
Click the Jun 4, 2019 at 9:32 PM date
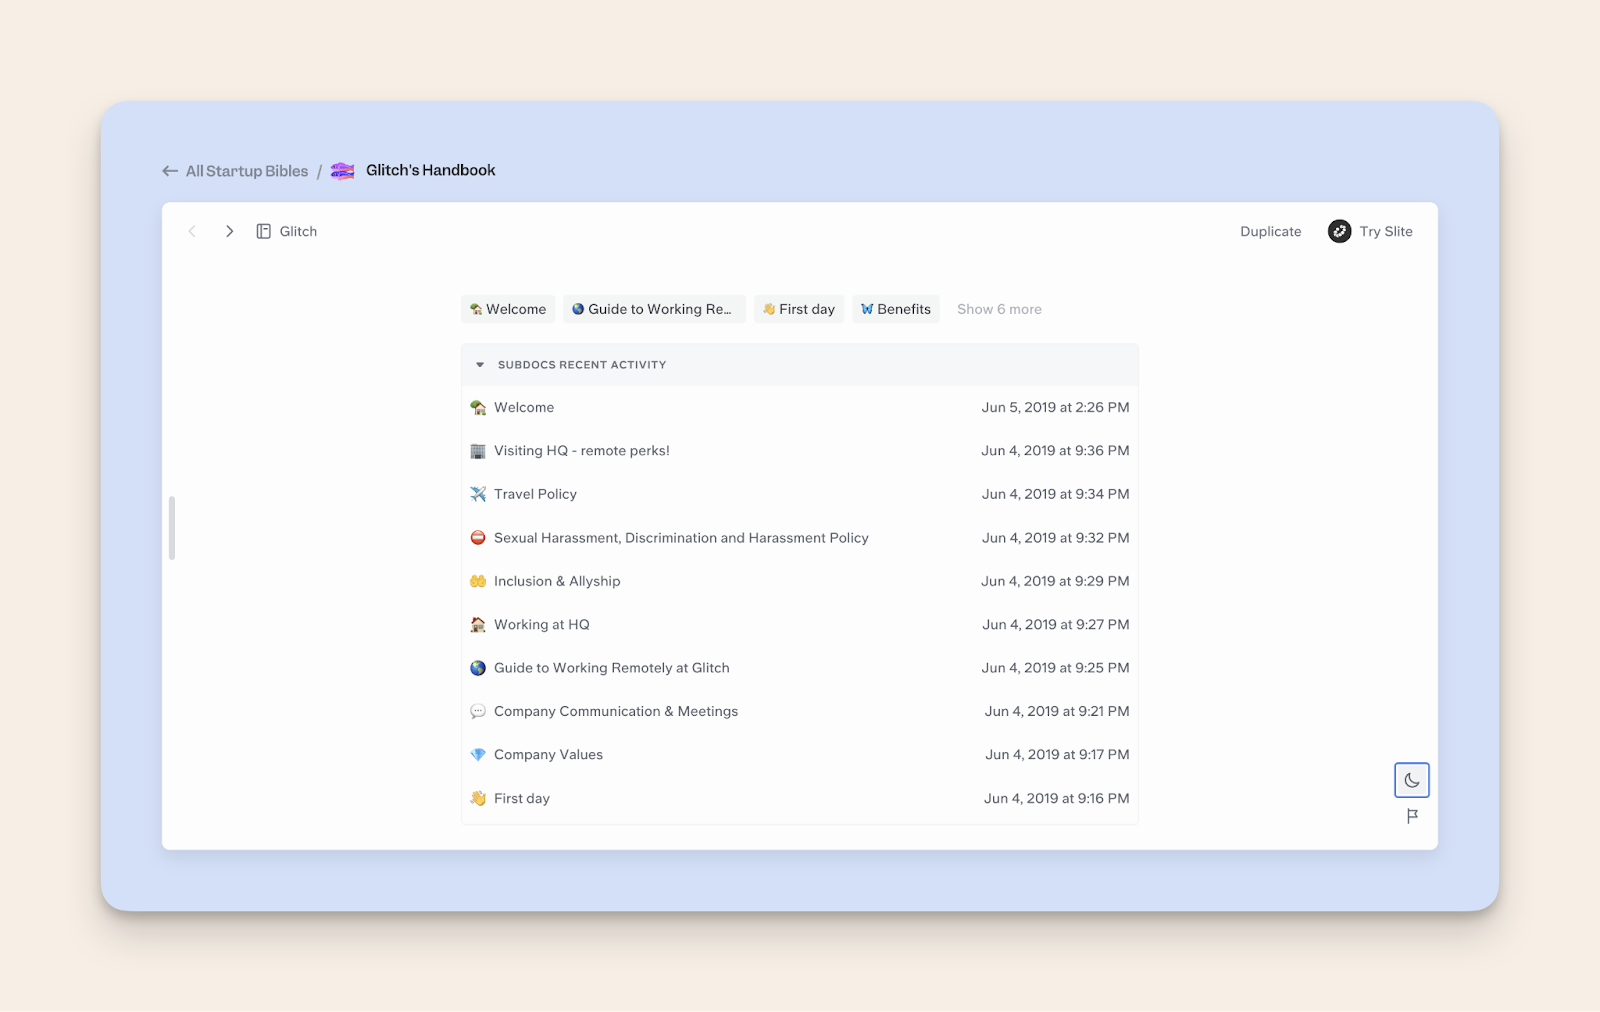point(1055,538)
